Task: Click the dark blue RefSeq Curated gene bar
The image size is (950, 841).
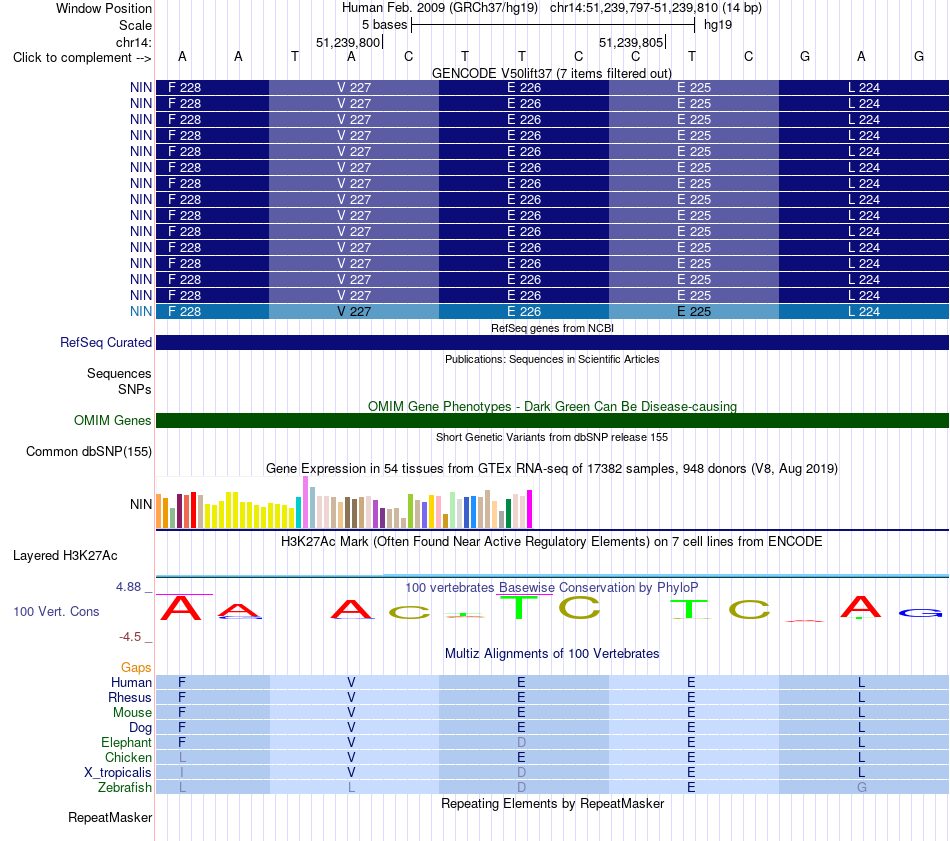Action: (552, 342)
